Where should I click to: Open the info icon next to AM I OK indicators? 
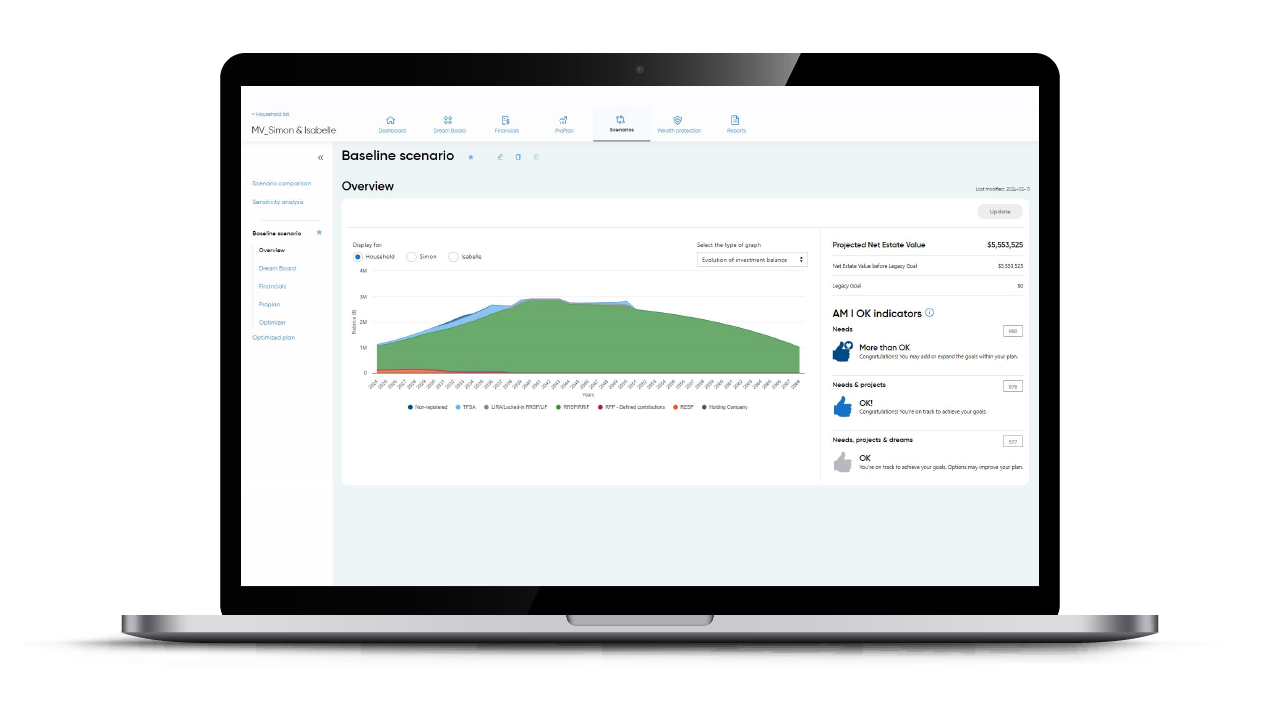930,313
